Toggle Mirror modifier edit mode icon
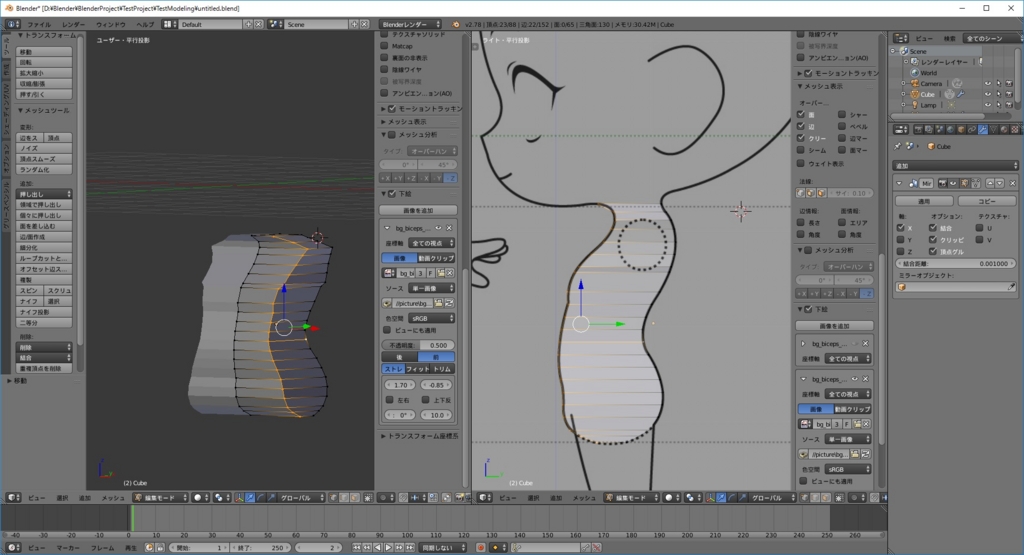The width and height of the screenshot is (1024, 555). click(965, 183)
